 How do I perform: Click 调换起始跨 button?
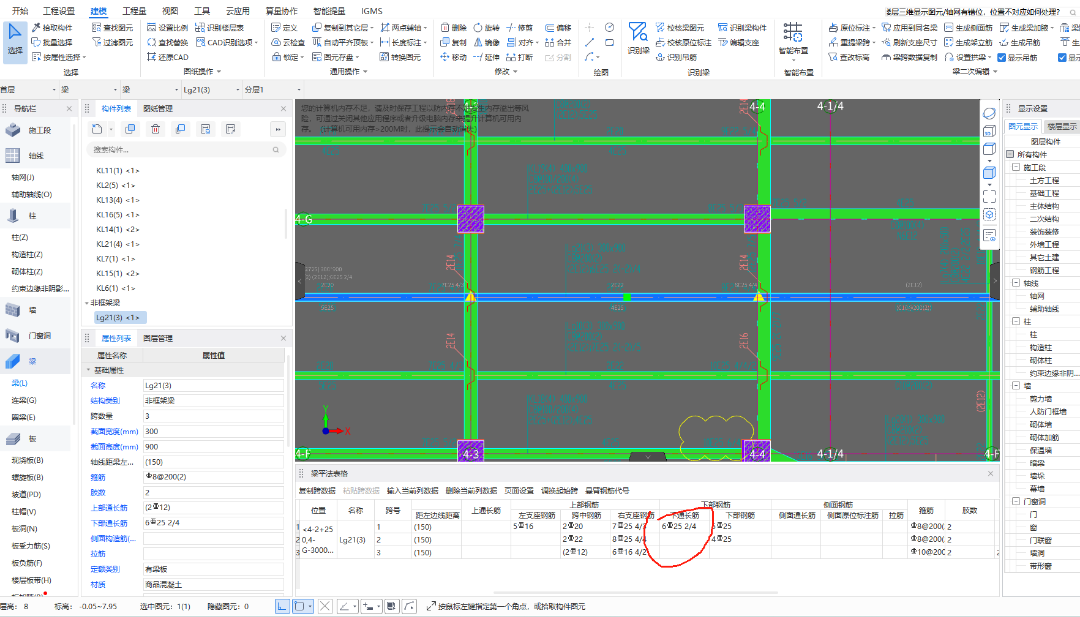(x=559, y=491)
